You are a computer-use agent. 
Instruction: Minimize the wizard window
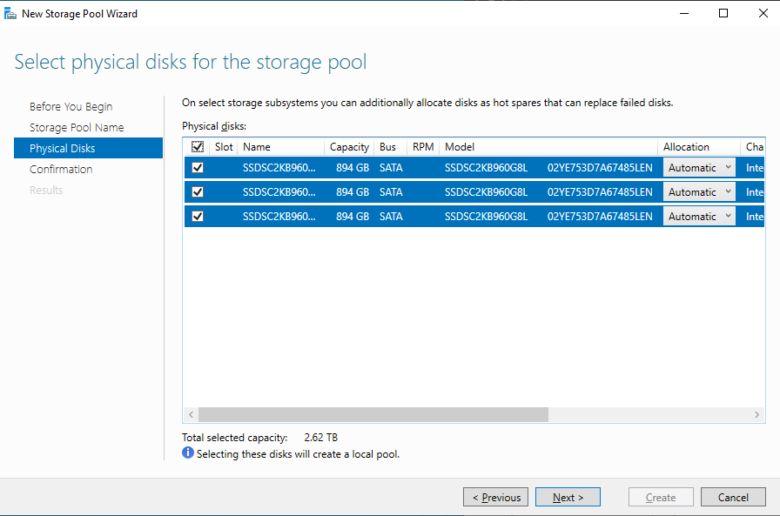(x=684, y=13)
